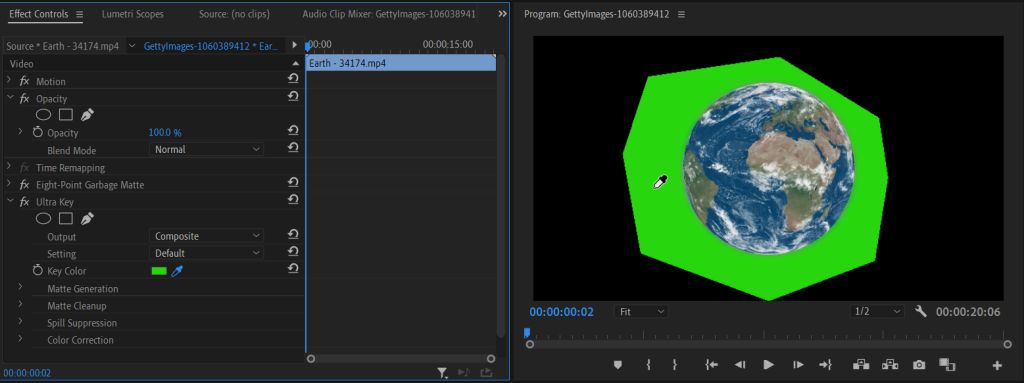1024x383 pixels.
Task: Open Program monitor settings wrench
Action: (921, 311)
